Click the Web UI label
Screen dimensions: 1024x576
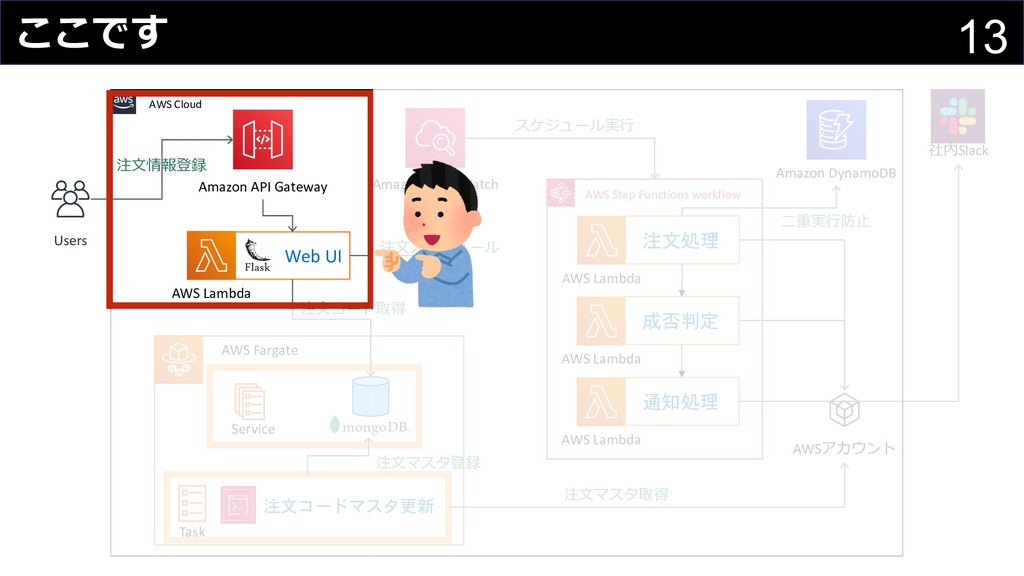(x=313, y=256)
